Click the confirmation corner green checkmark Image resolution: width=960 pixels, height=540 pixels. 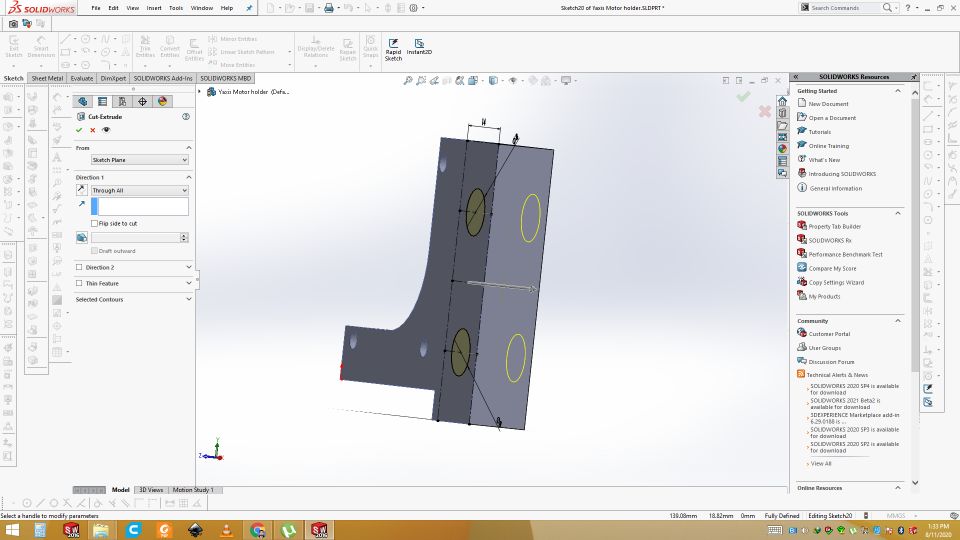click(743, 96)
